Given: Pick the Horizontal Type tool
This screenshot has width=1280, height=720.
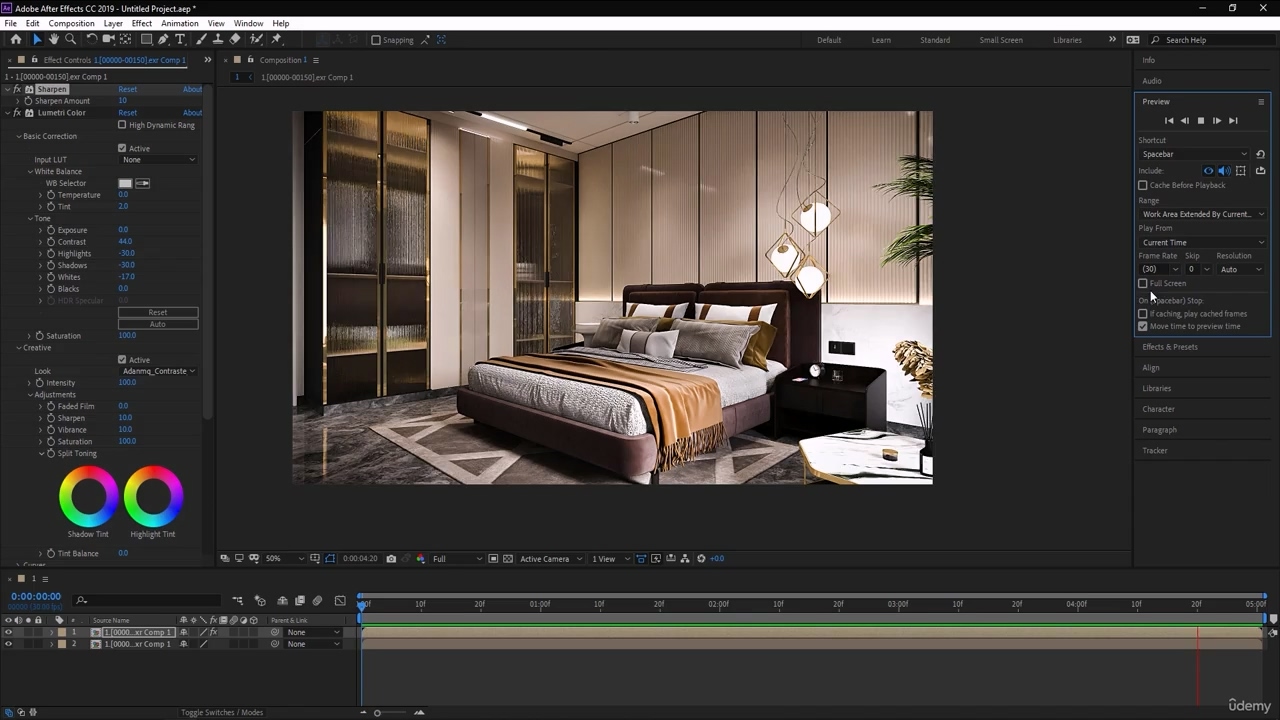Looking at the screenshot, I should [x=180, y=40].
